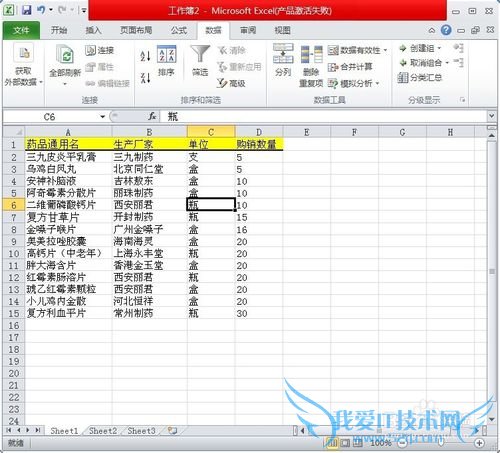Switch to Page Layout tab
The width and height of the screenshot is (500, 453).
[x=136, y=30]
